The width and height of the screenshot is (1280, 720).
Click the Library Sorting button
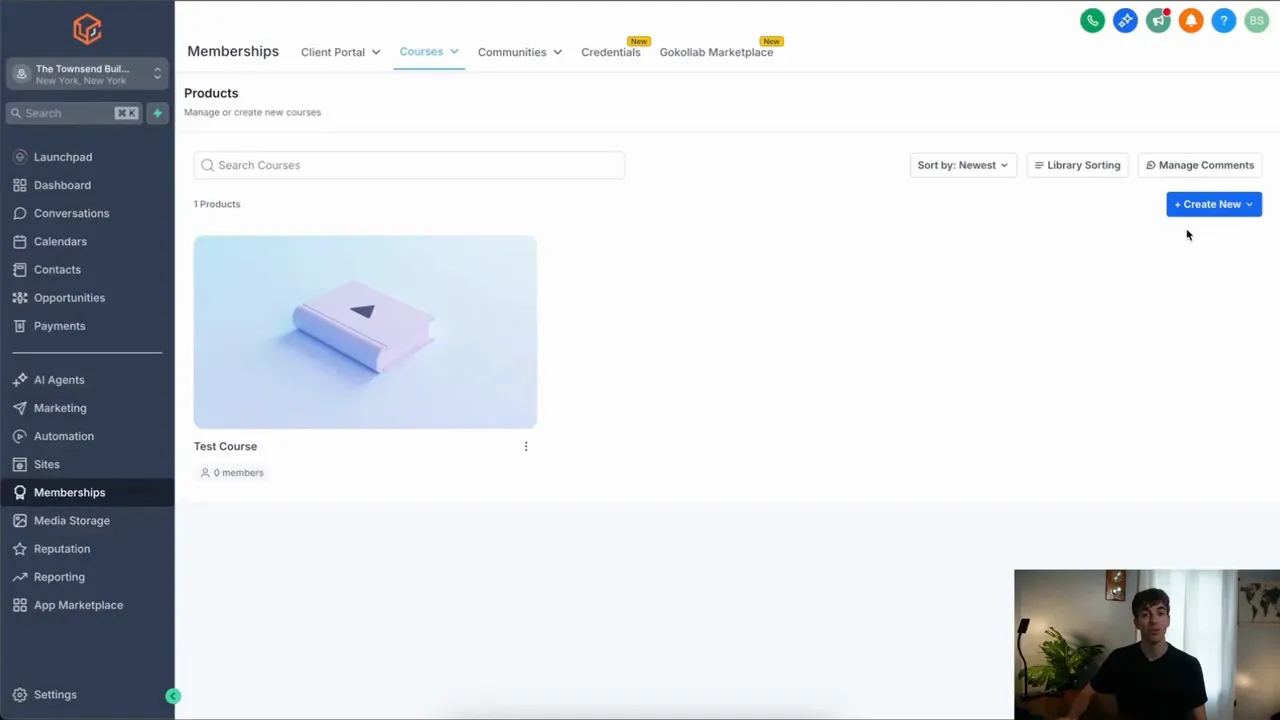coord(1078,165)
